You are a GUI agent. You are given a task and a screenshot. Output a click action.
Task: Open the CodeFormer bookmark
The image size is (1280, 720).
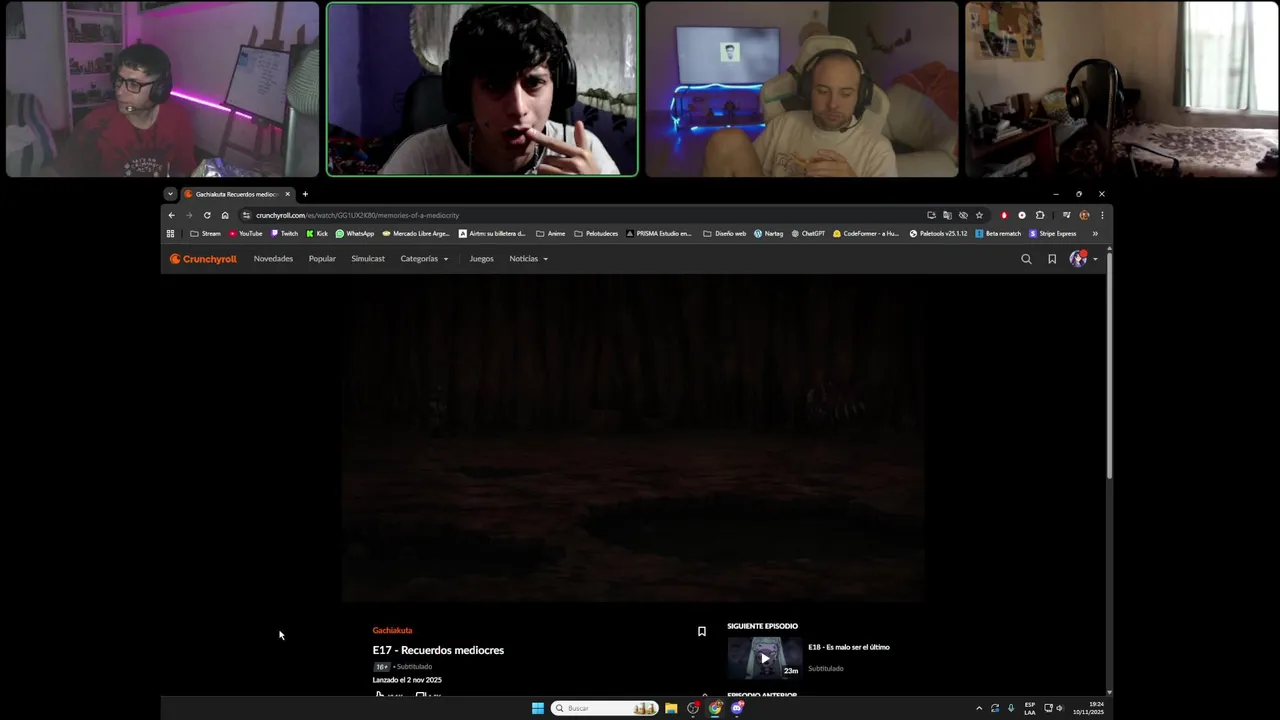(866, 234)
